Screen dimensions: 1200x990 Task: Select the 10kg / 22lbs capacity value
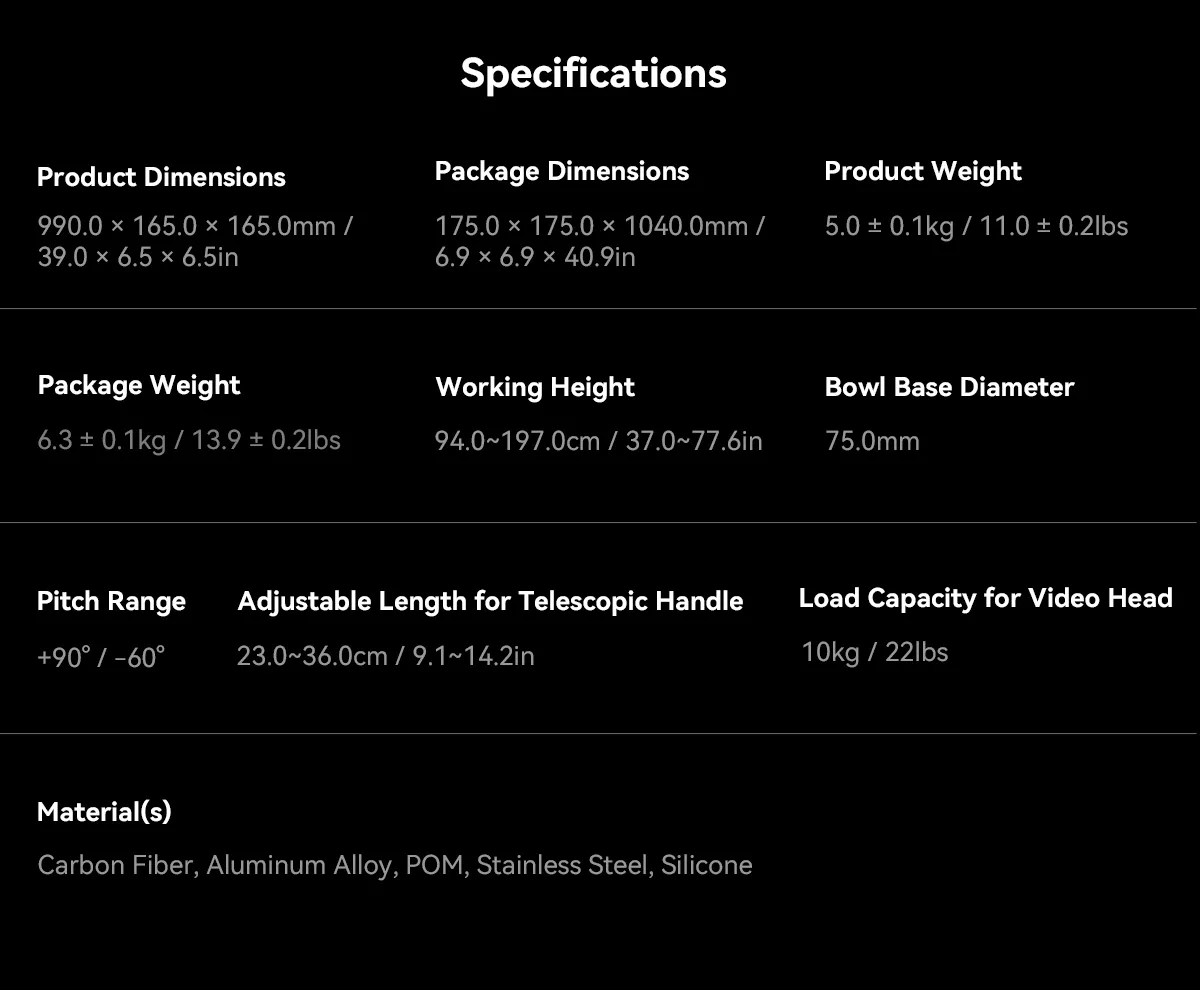(874, 652)
